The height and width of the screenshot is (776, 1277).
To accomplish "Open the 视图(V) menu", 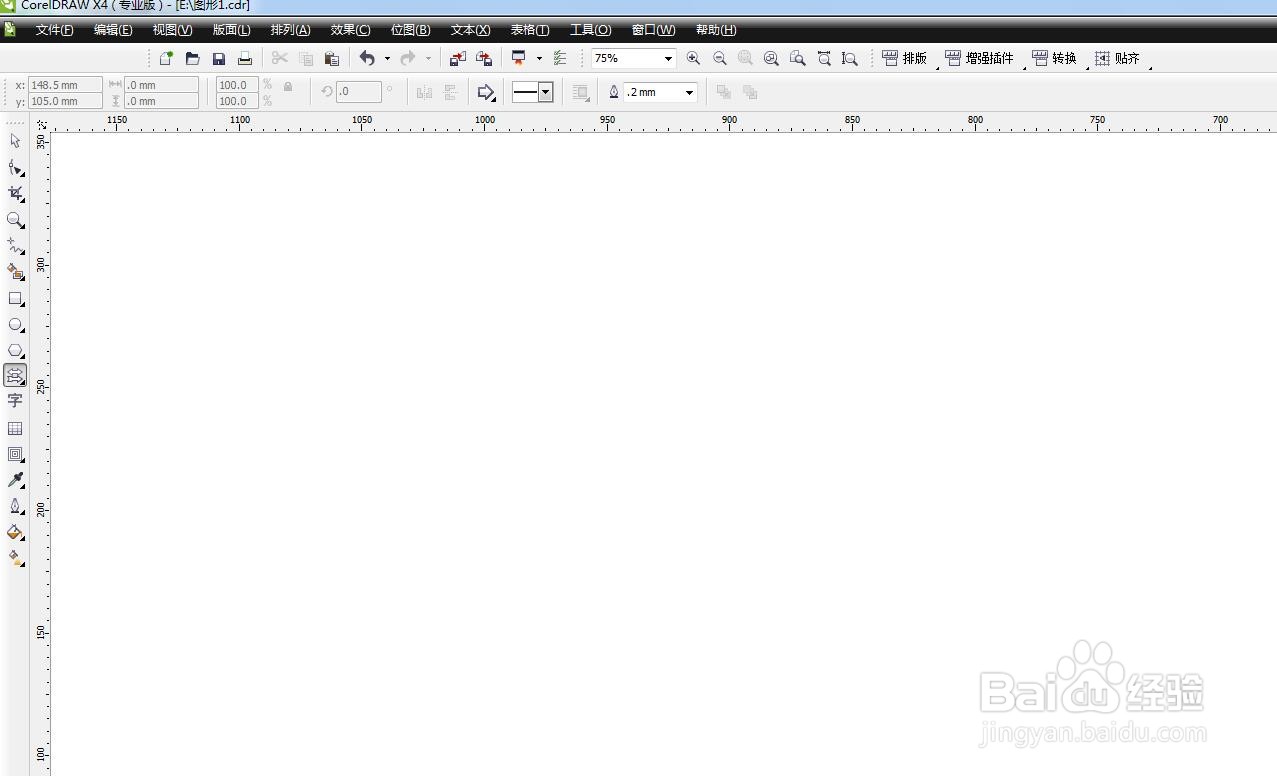I will [x=172, y=30].
